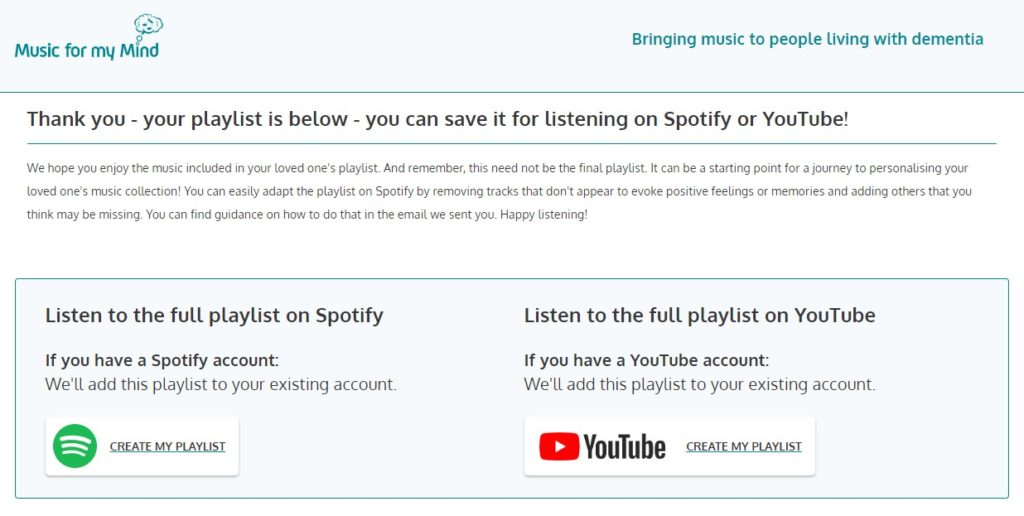Click the 'We hope you enjoy the music' paragraph

[x=499, y=191]
